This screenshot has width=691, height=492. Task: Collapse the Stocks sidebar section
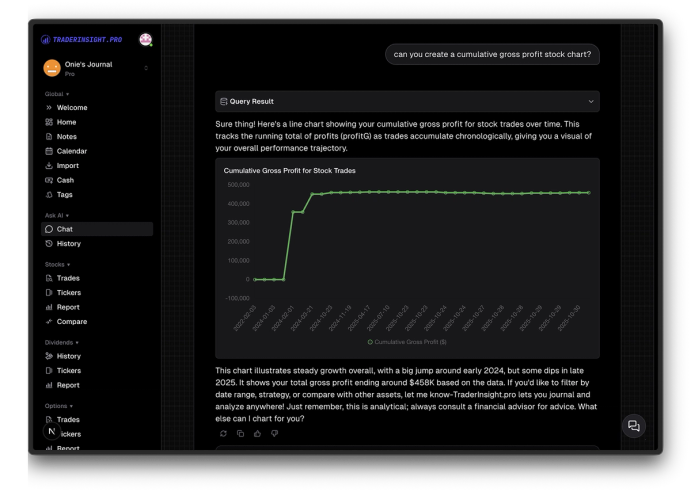(x=57, y=265)
